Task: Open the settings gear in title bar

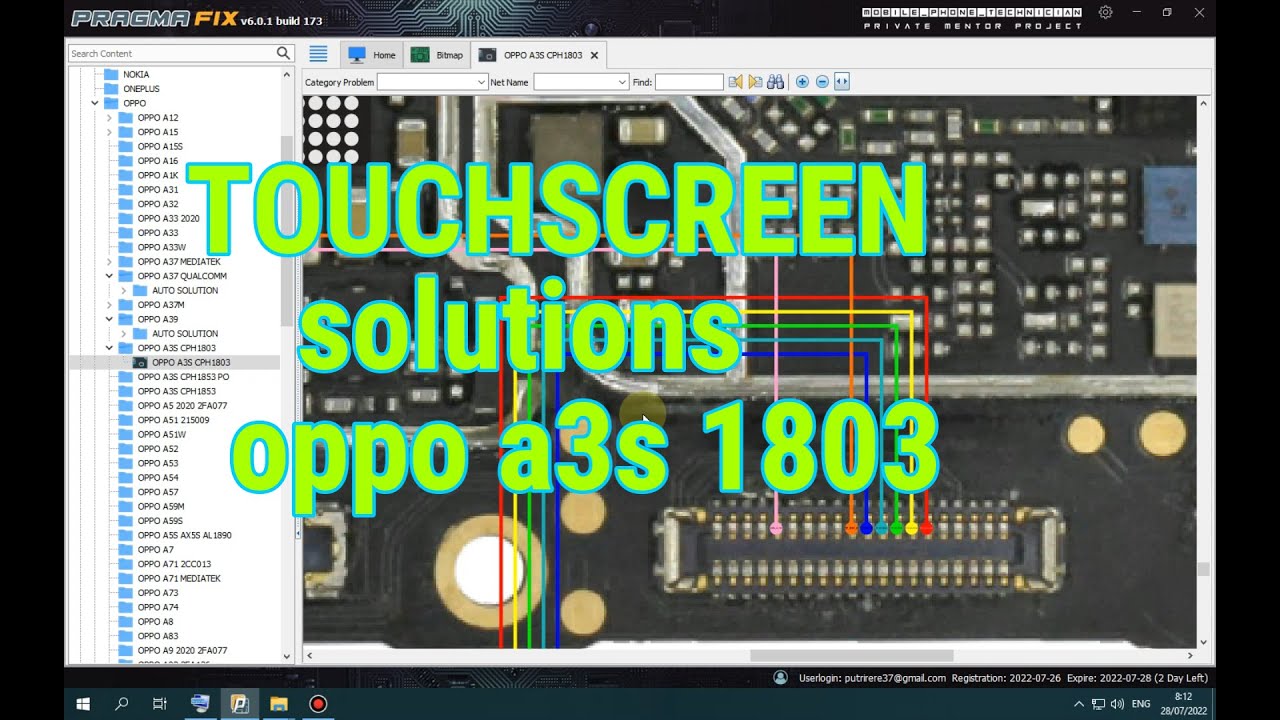Action: [1105, 12]
